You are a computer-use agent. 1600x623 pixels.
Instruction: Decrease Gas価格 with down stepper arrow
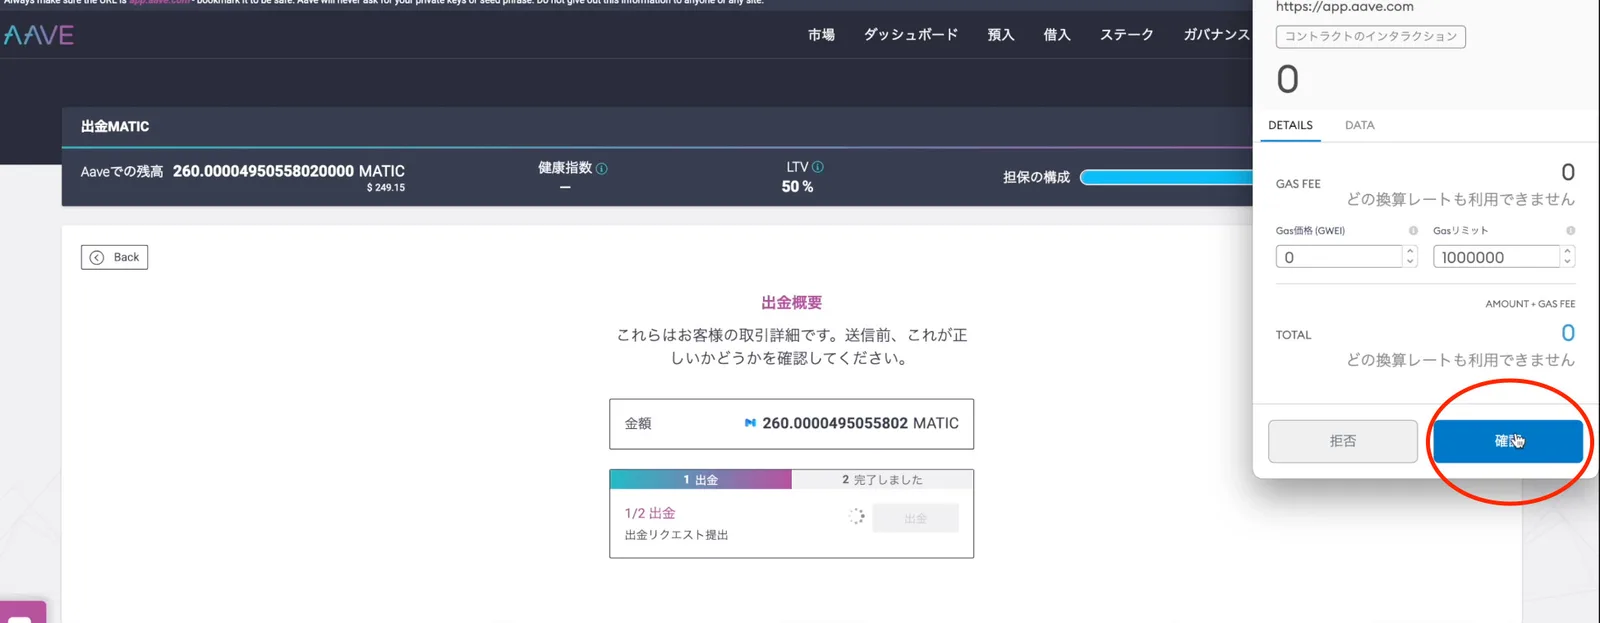1411,262
